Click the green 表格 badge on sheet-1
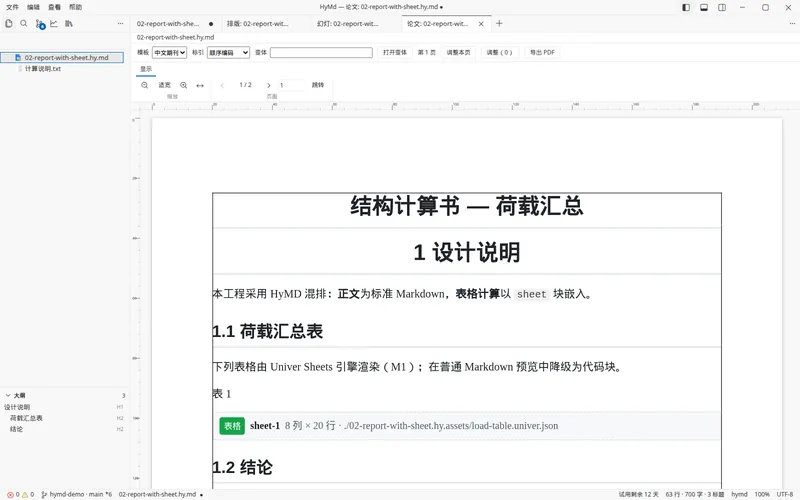This screenshot has height=500, width=800. click(x=232, y=426)
